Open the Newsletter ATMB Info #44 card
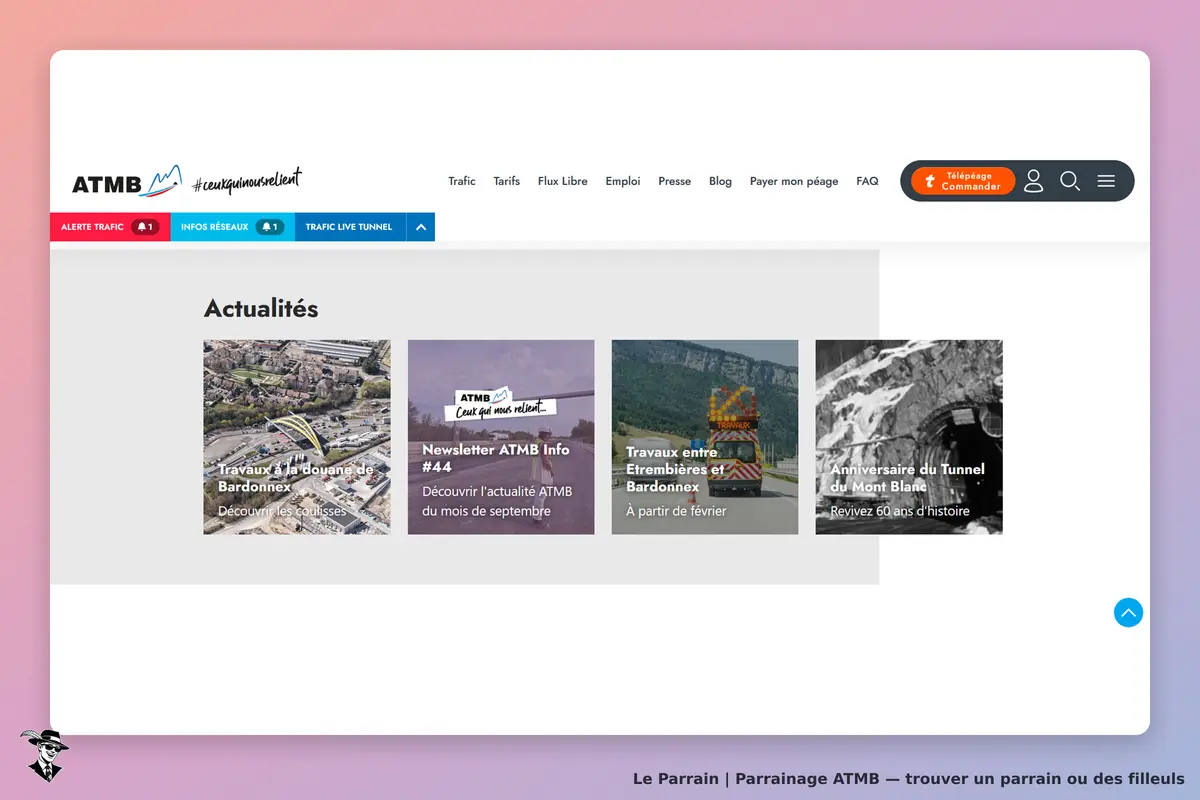 (x=501, y=437)
